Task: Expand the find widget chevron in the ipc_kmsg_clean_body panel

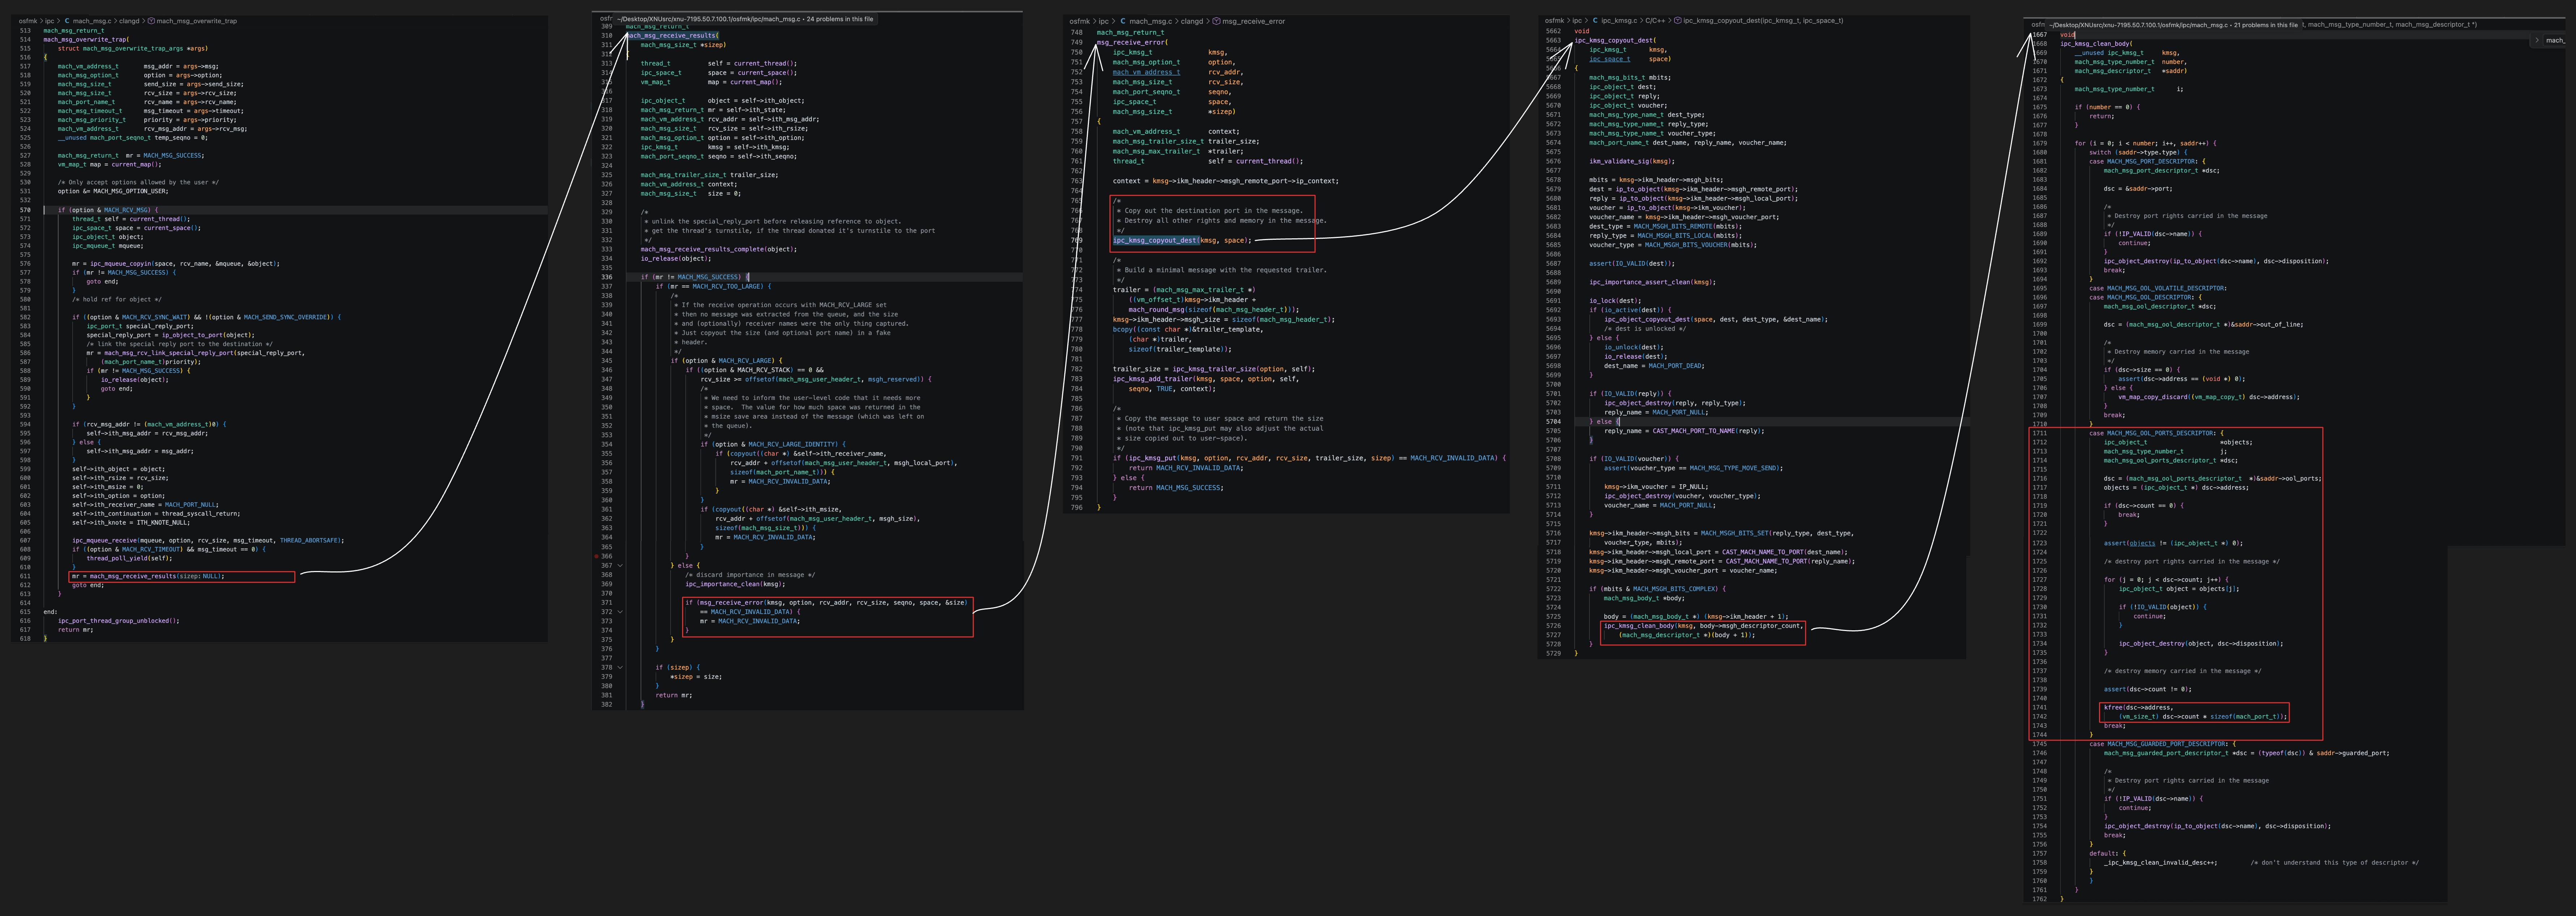Action: [x=2537, y=40]
